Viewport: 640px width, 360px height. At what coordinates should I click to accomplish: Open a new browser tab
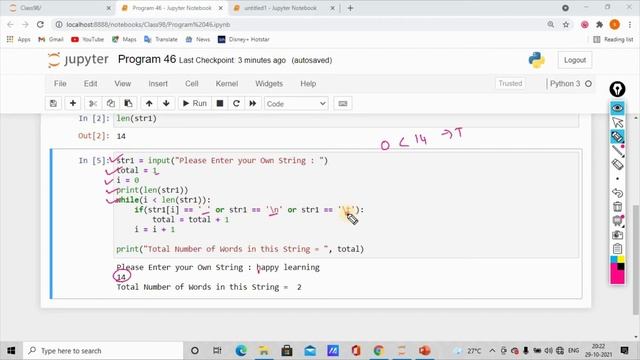click(350, 8)
